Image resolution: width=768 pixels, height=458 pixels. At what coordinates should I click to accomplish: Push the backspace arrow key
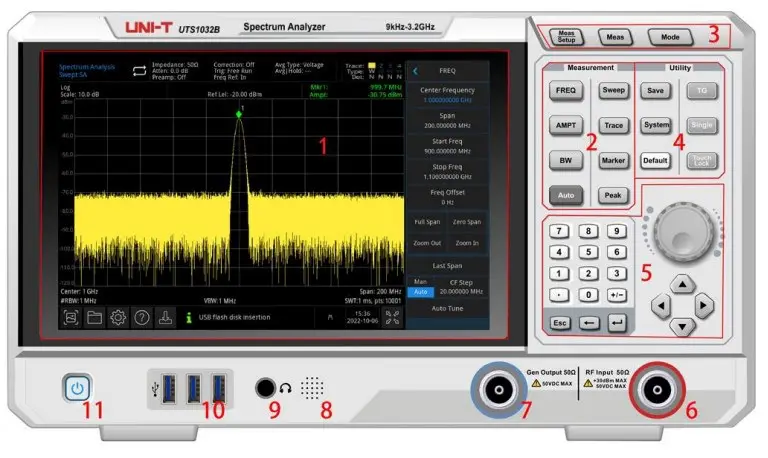click(x=589, y=323)
